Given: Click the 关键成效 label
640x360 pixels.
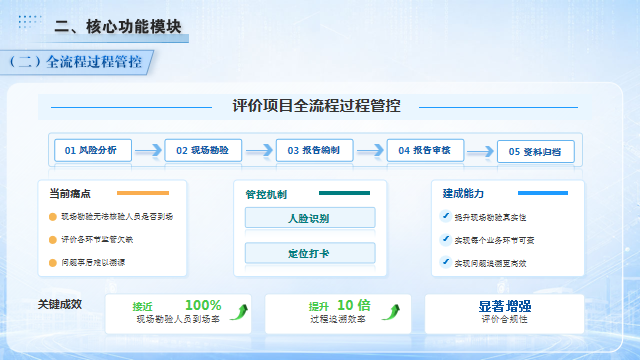Looking at the screenshot, I should 60,304.
